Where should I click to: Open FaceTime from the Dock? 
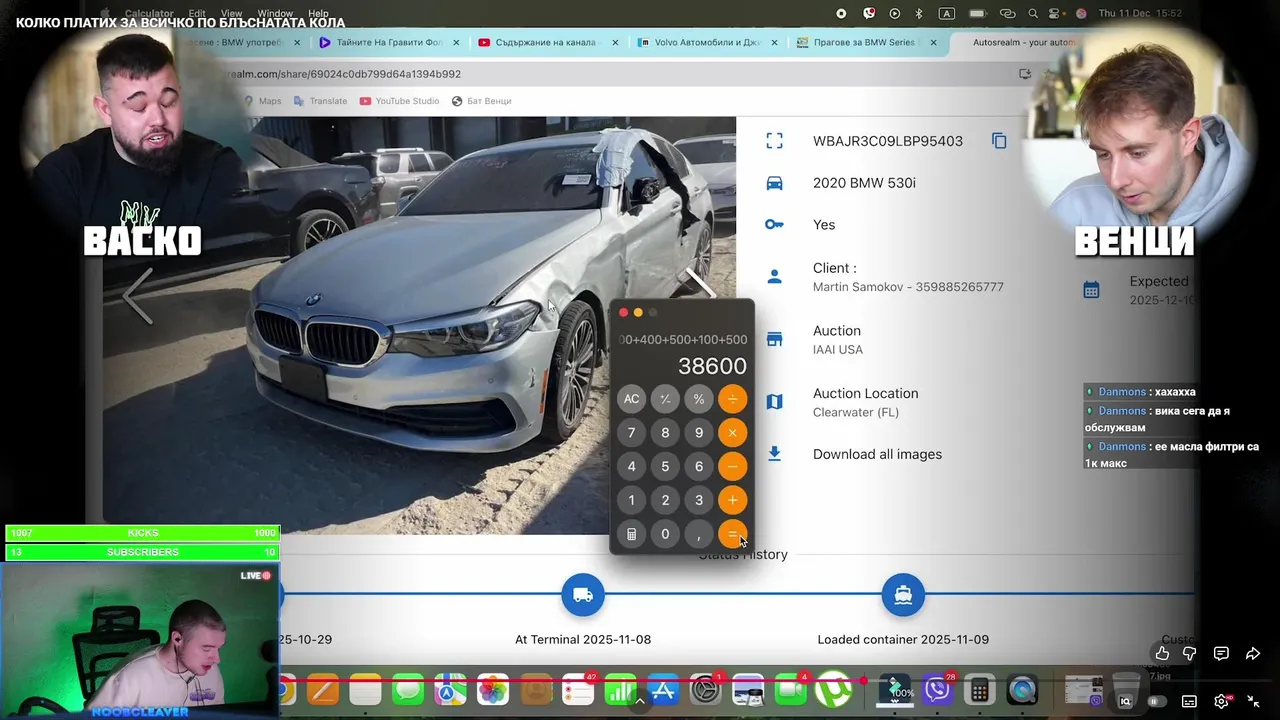(790, 690)
